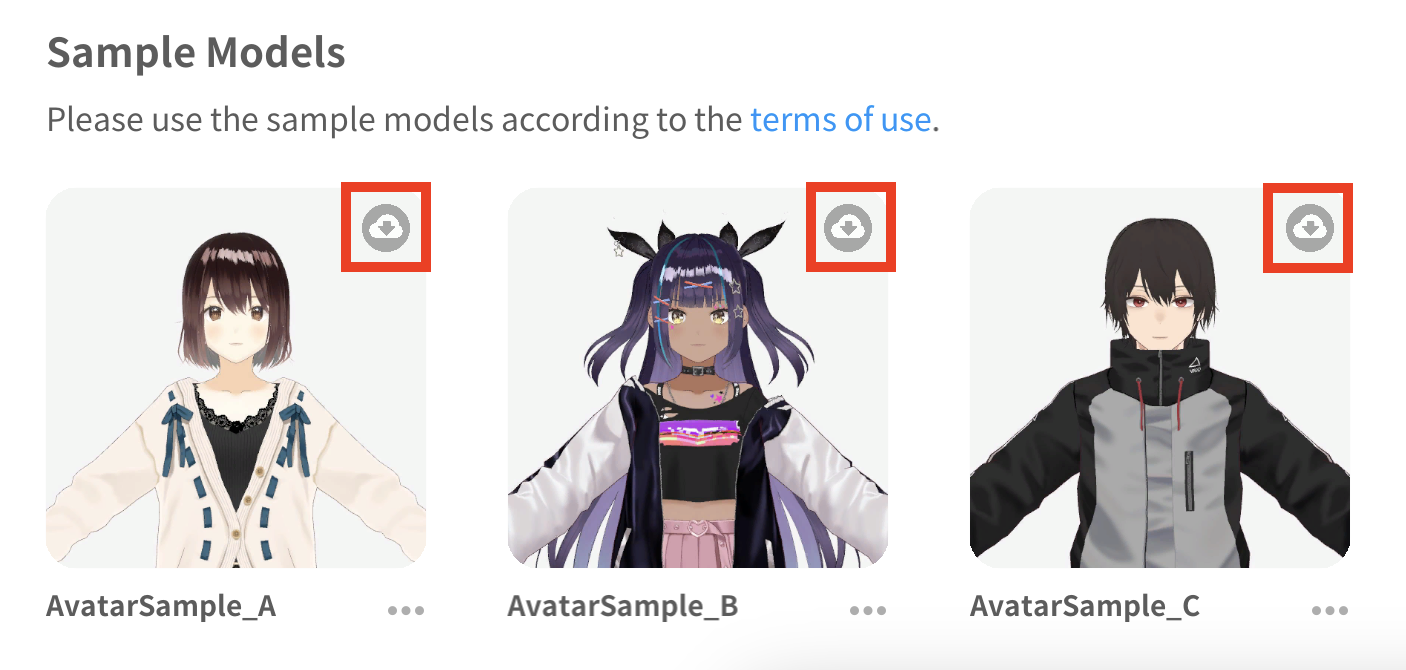The height and width of the screenshot is (670, 1406).
Task: Click the Sample Models heading
Action: [196, 53]
